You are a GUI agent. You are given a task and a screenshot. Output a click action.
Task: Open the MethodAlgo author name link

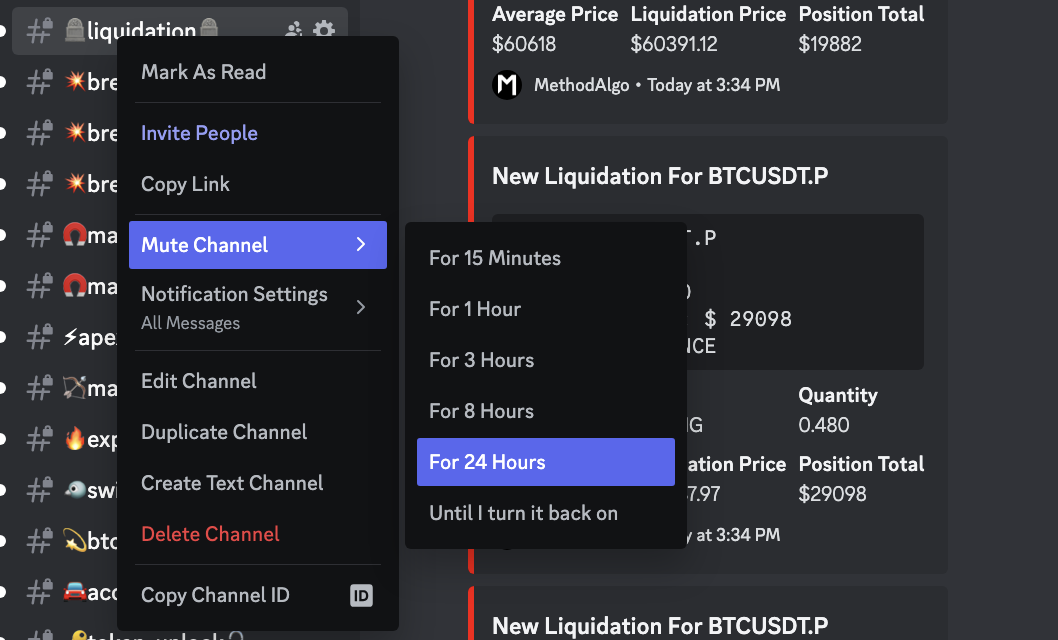coord(581,85)
